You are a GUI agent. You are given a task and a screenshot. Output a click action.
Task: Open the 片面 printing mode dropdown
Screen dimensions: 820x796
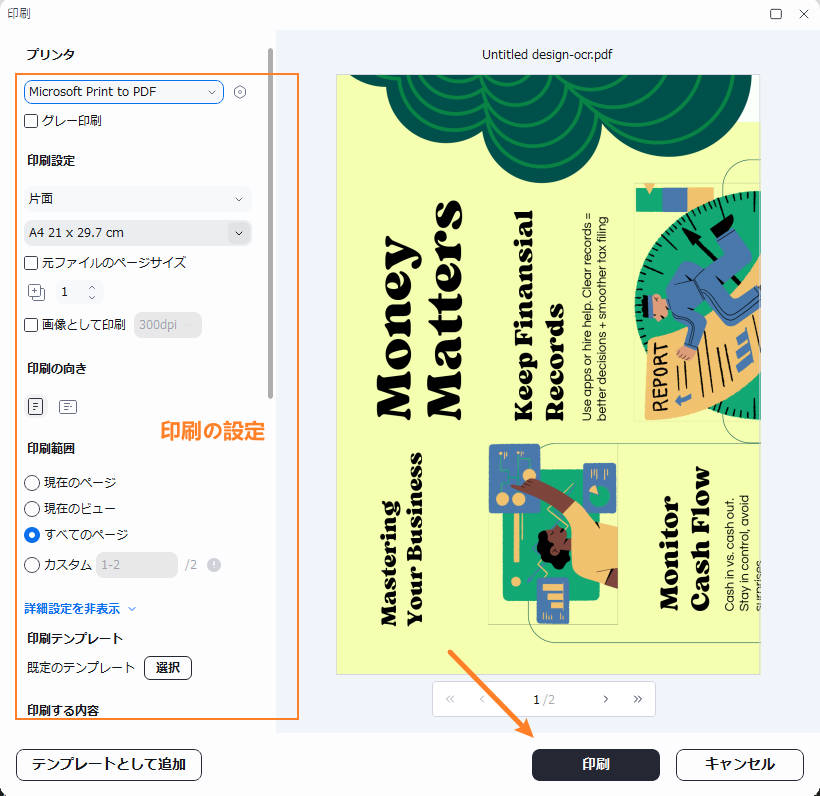[x=137, y=198]
